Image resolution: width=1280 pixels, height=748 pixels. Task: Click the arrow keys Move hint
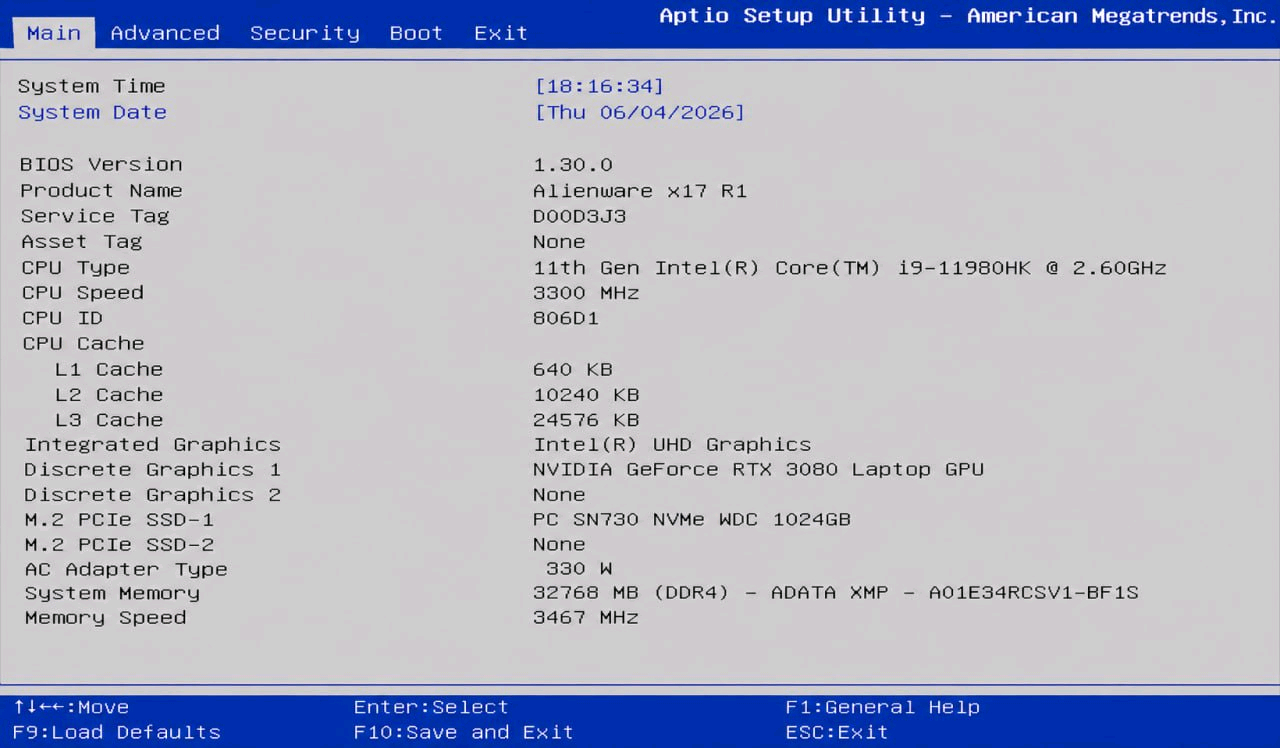(x=71, y=707)
